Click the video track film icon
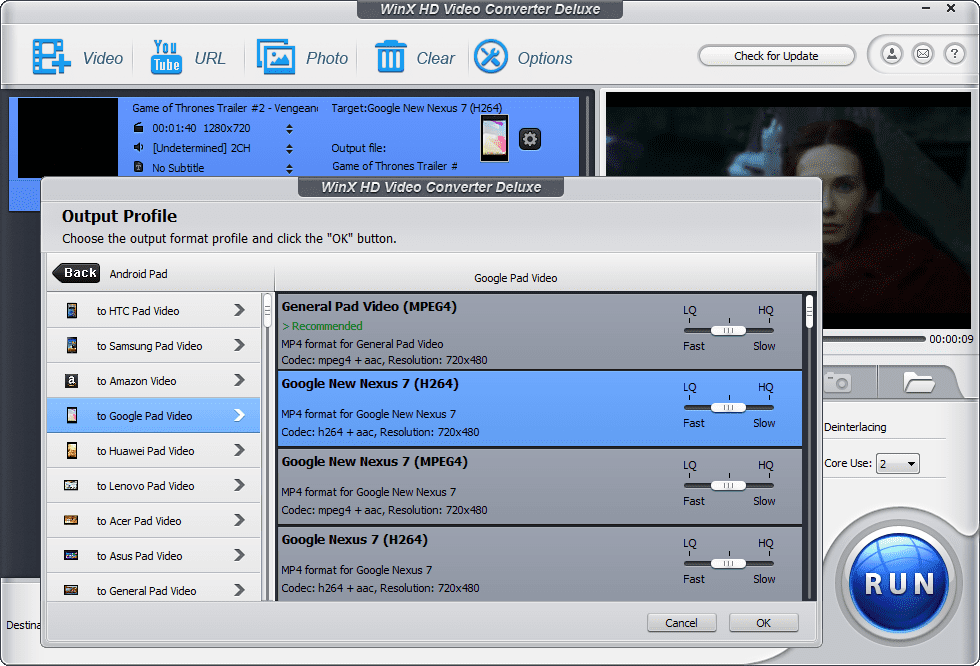 pos(139,127)
